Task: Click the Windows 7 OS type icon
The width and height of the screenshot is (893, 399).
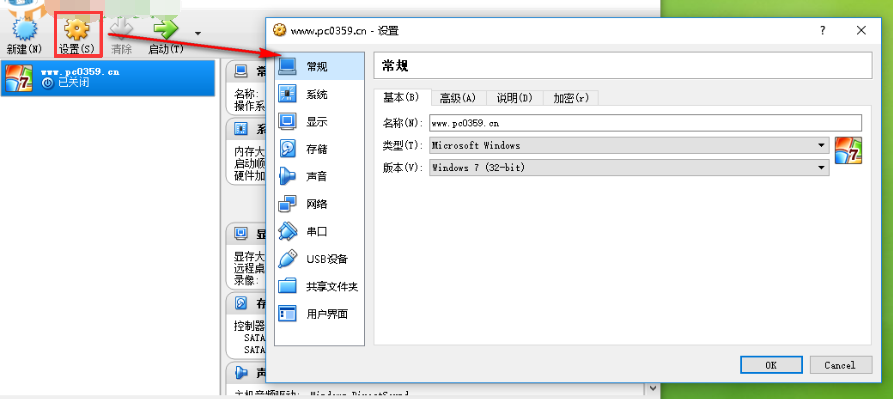Action: point(848,150)
